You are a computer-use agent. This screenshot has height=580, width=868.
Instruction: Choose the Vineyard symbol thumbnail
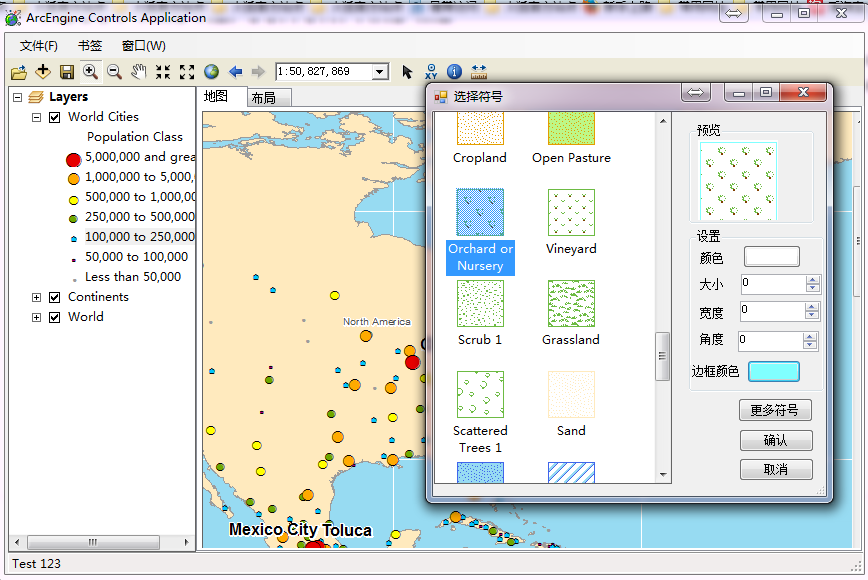pyautogui.click(x=571, y=213)
